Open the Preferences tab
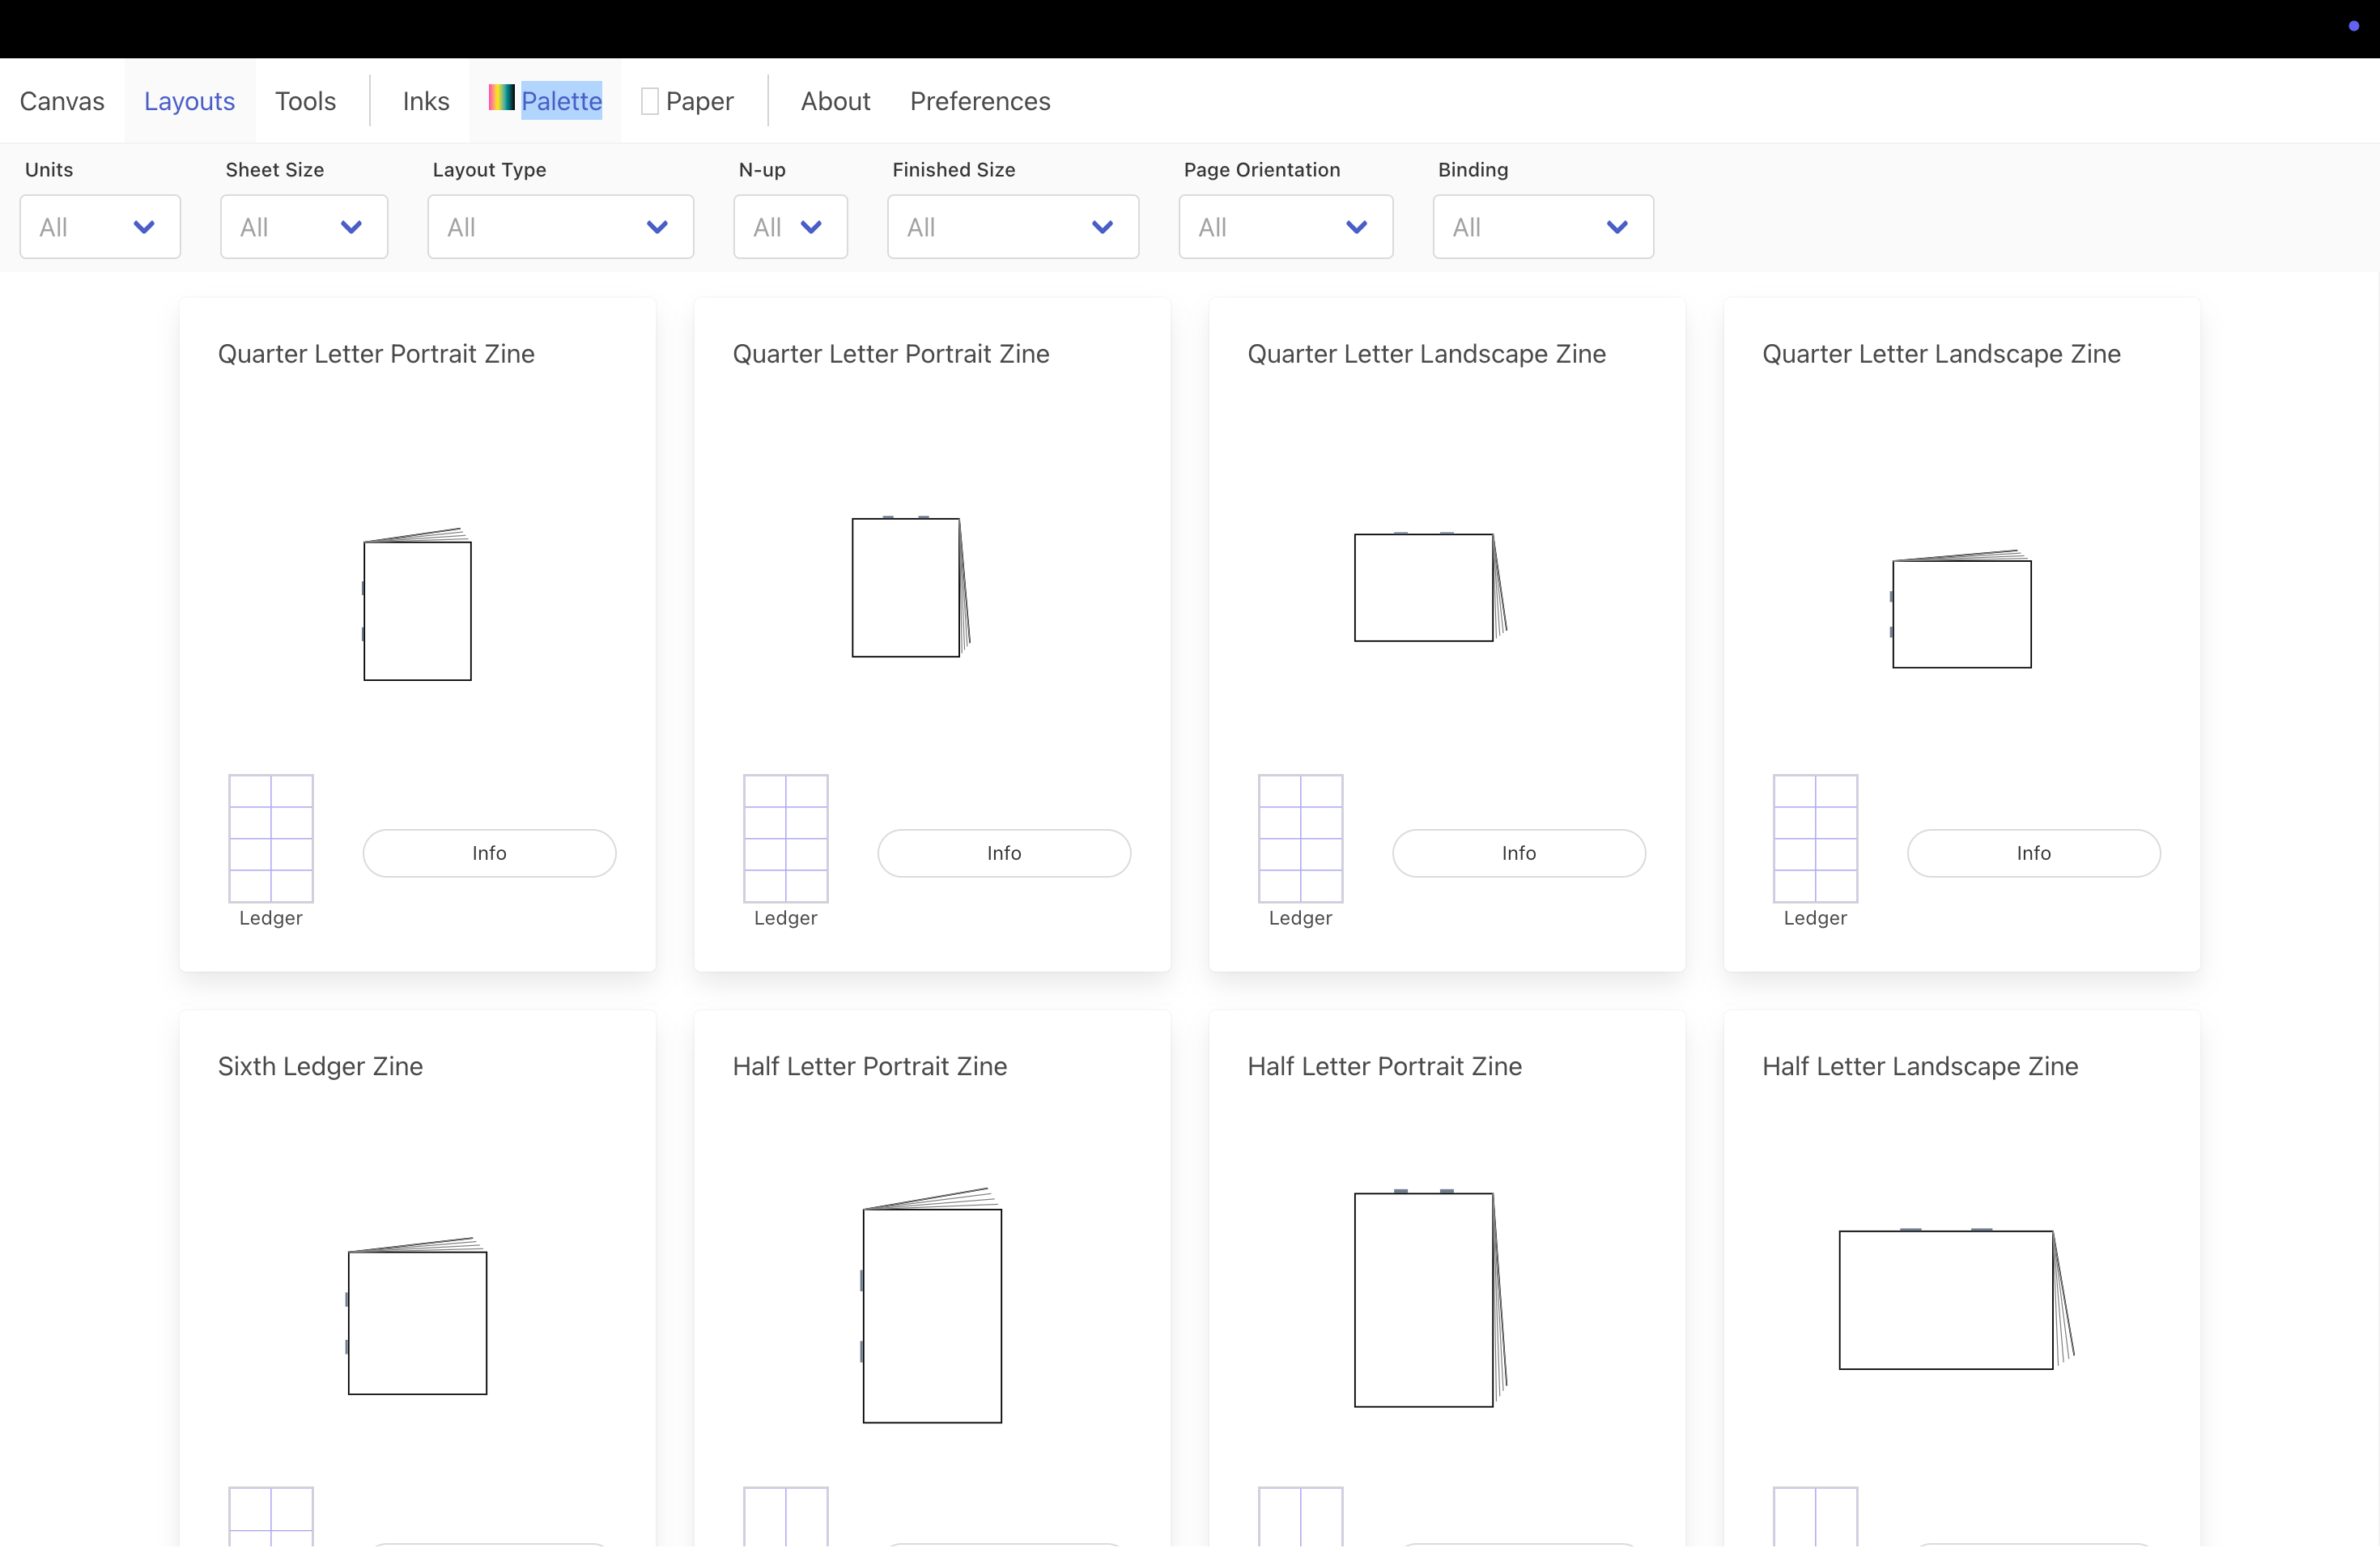The width and height of the screenshot is (2380, 1548). [979, 101]
